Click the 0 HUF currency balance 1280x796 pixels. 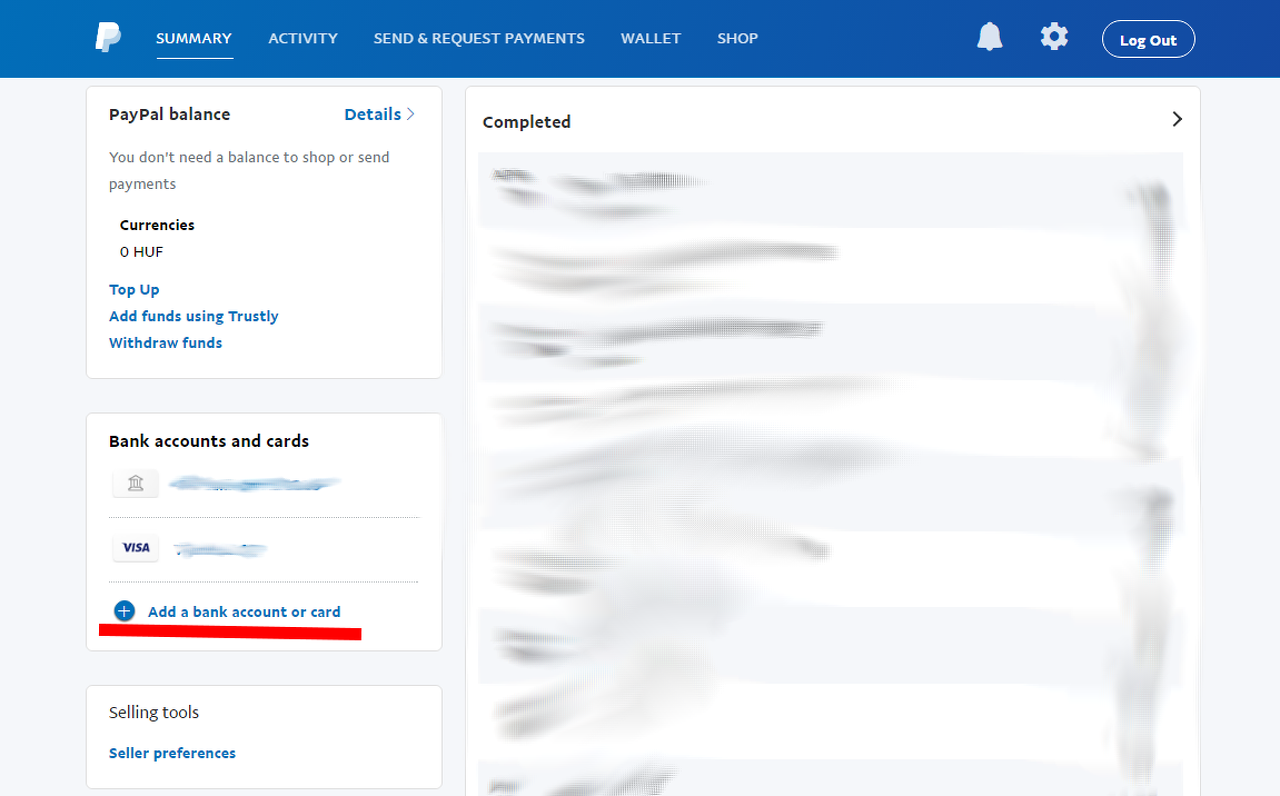[x=141, y=252]
